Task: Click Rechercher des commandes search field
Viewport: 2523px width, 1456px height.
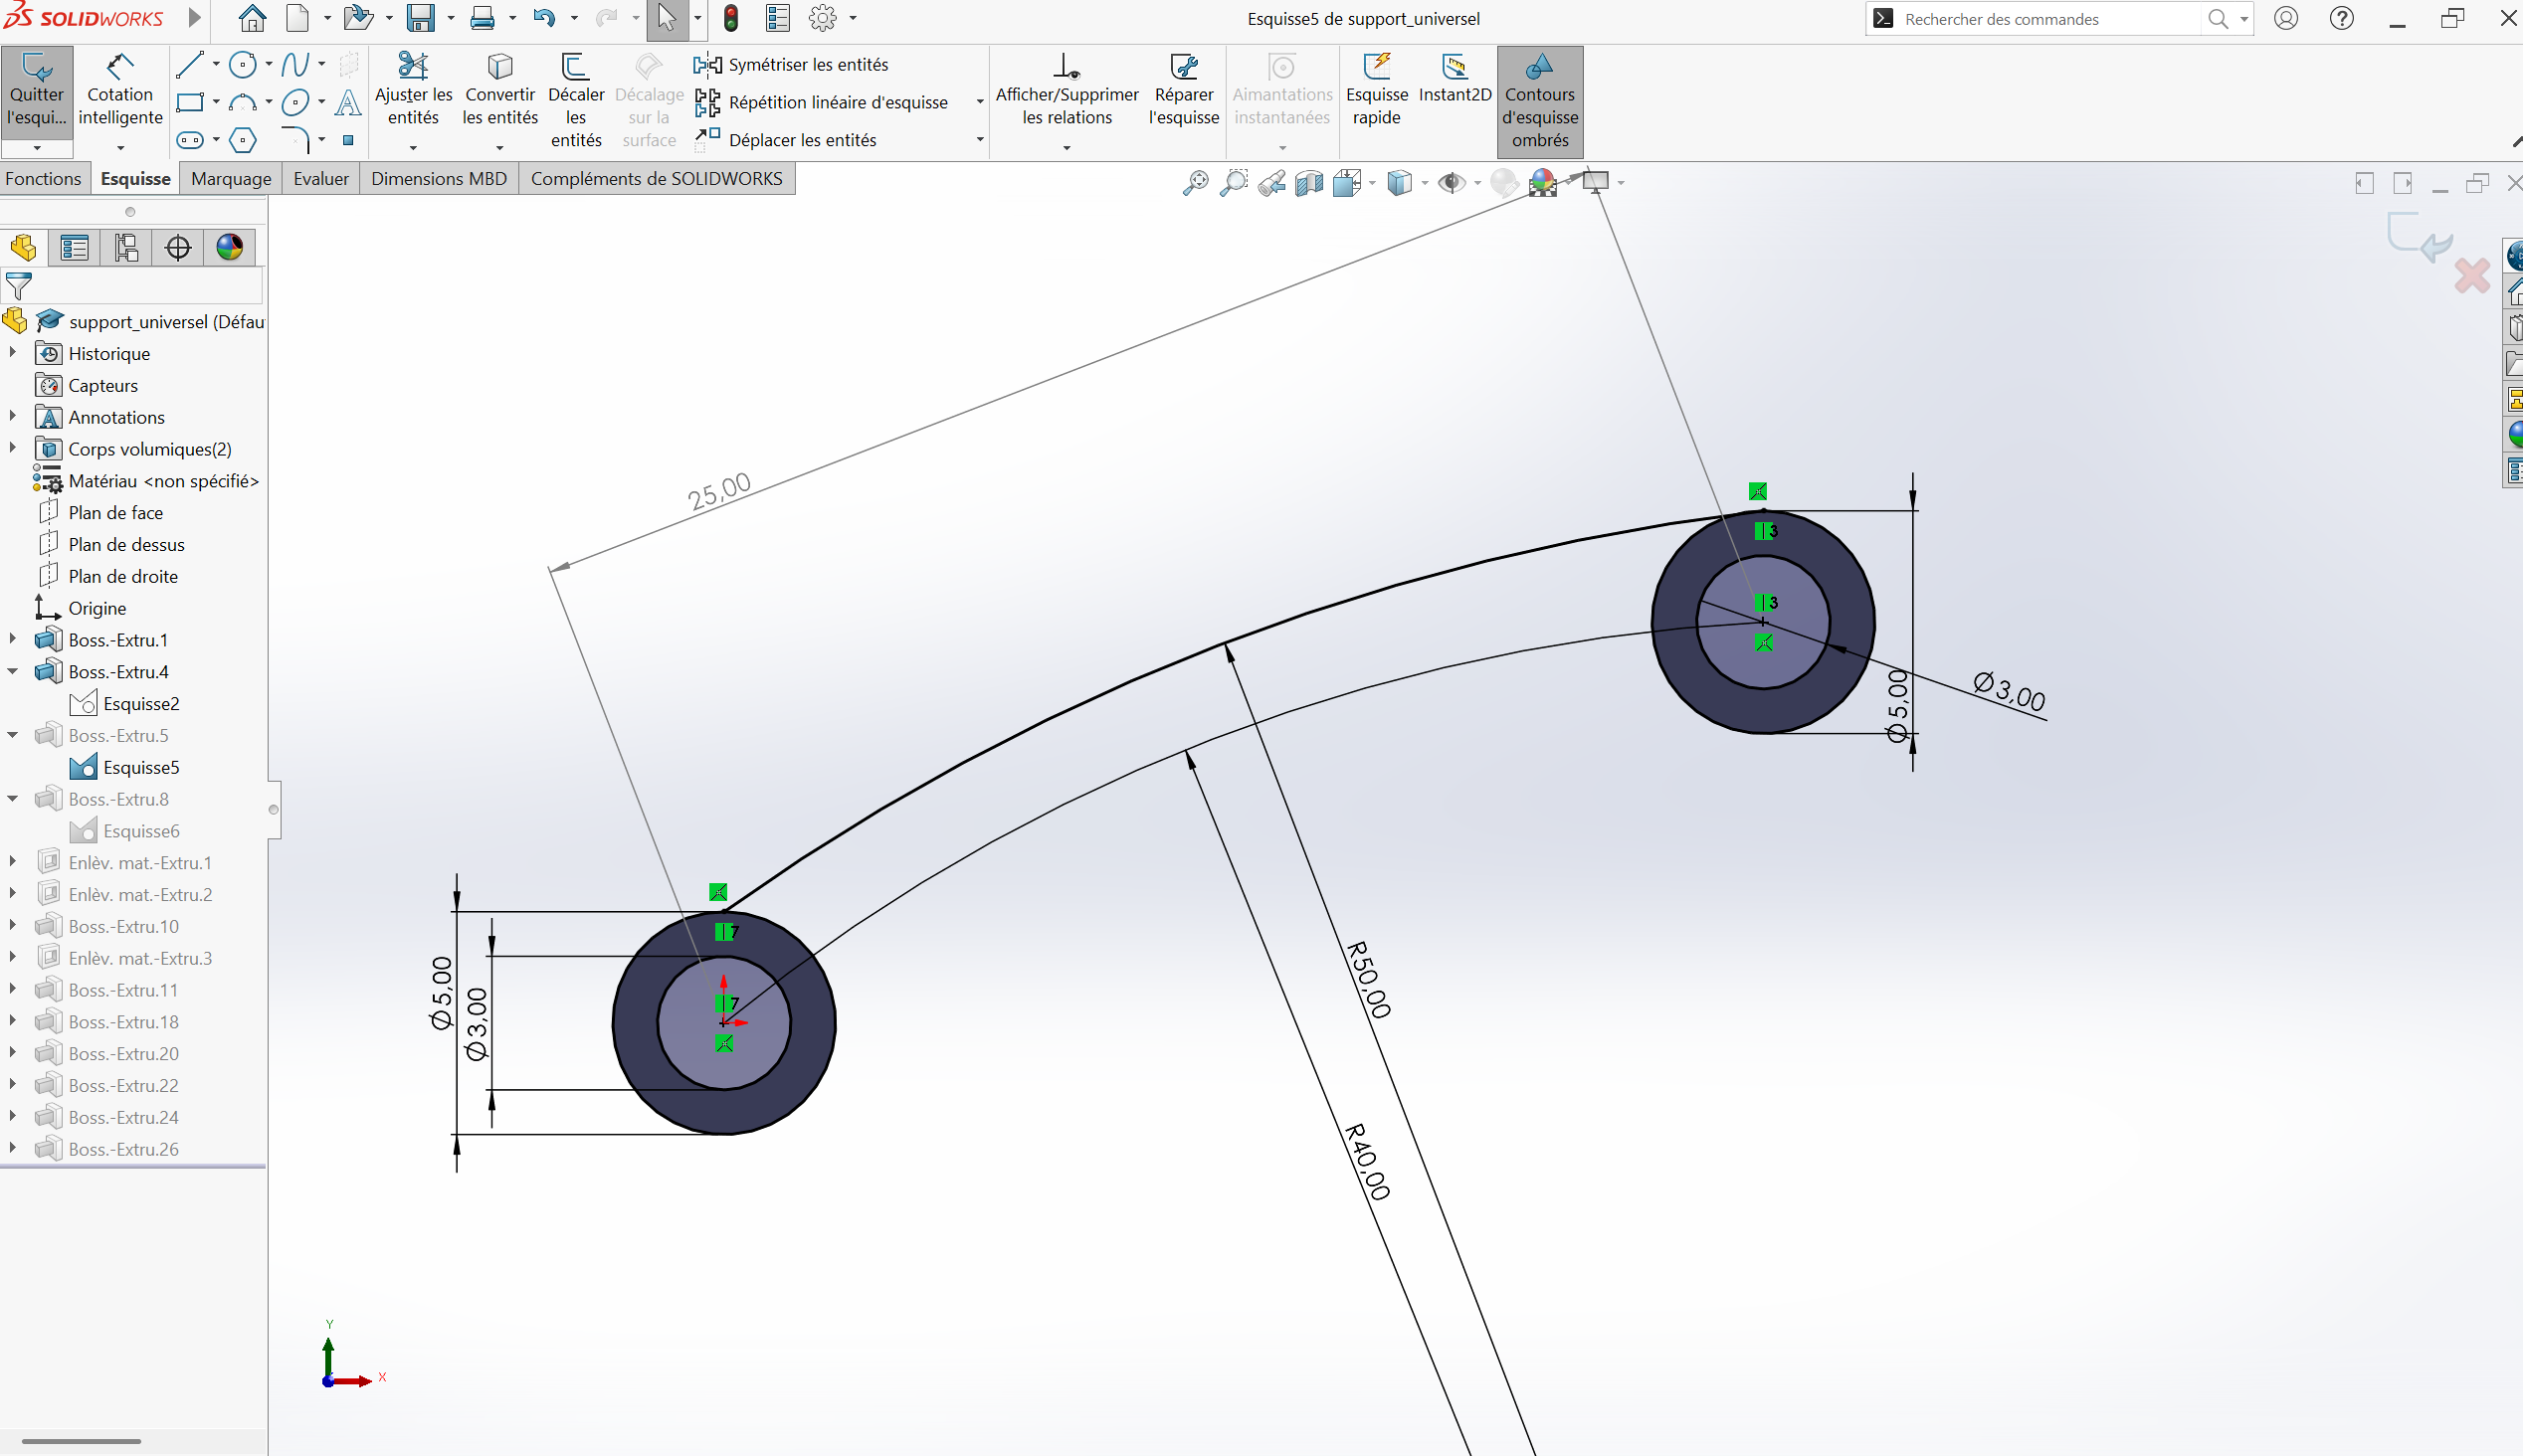Action: 2050,19
